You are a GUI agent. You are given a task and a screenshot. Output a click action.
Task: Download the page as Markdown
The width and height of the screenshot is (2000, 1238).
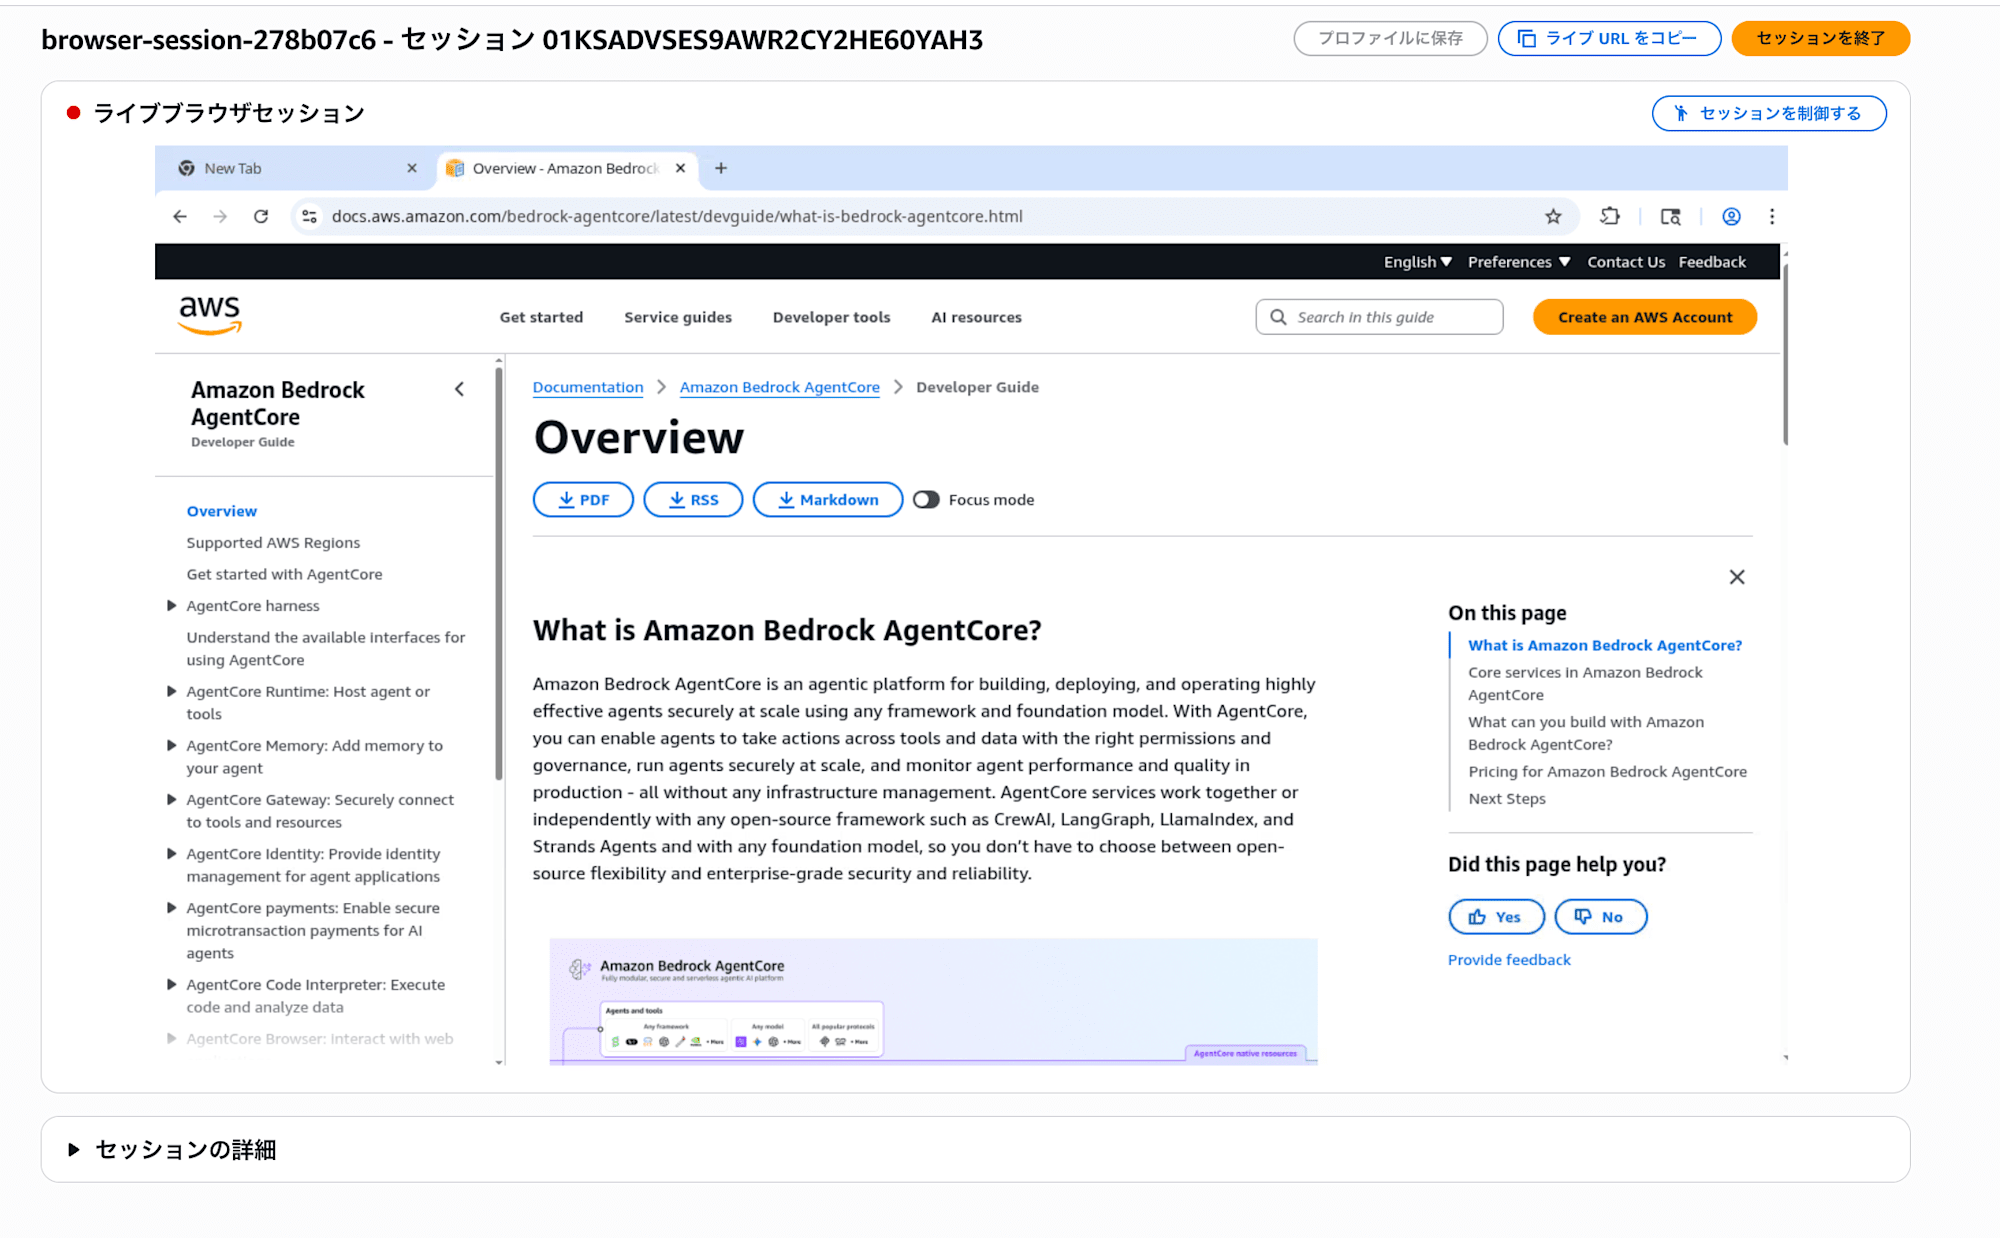click(x=828, y=500)
